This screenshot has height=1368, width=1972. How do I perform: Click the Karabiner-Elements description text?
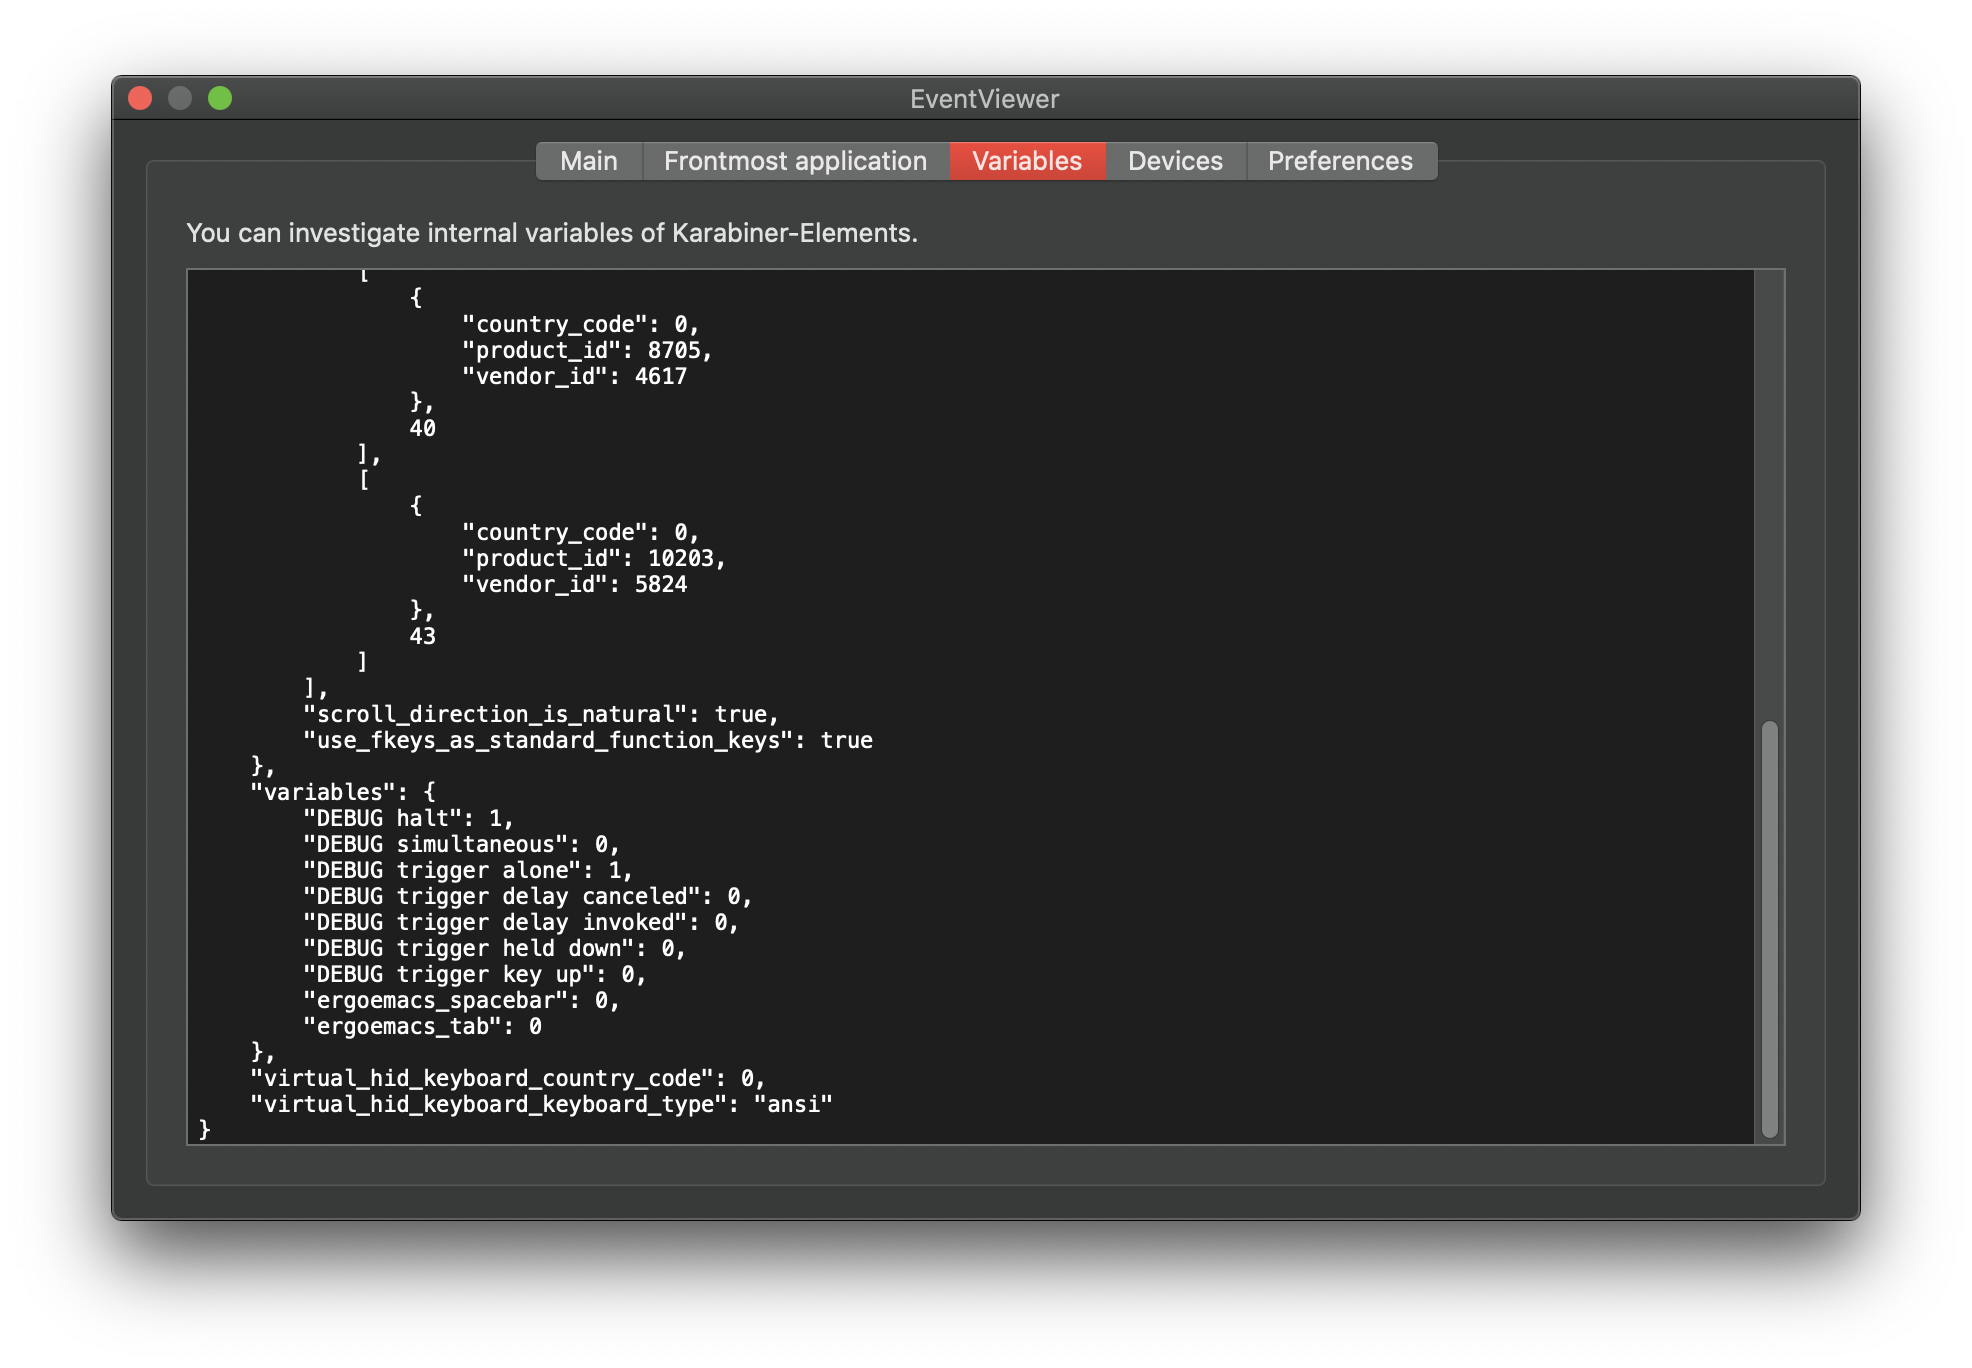551,233
